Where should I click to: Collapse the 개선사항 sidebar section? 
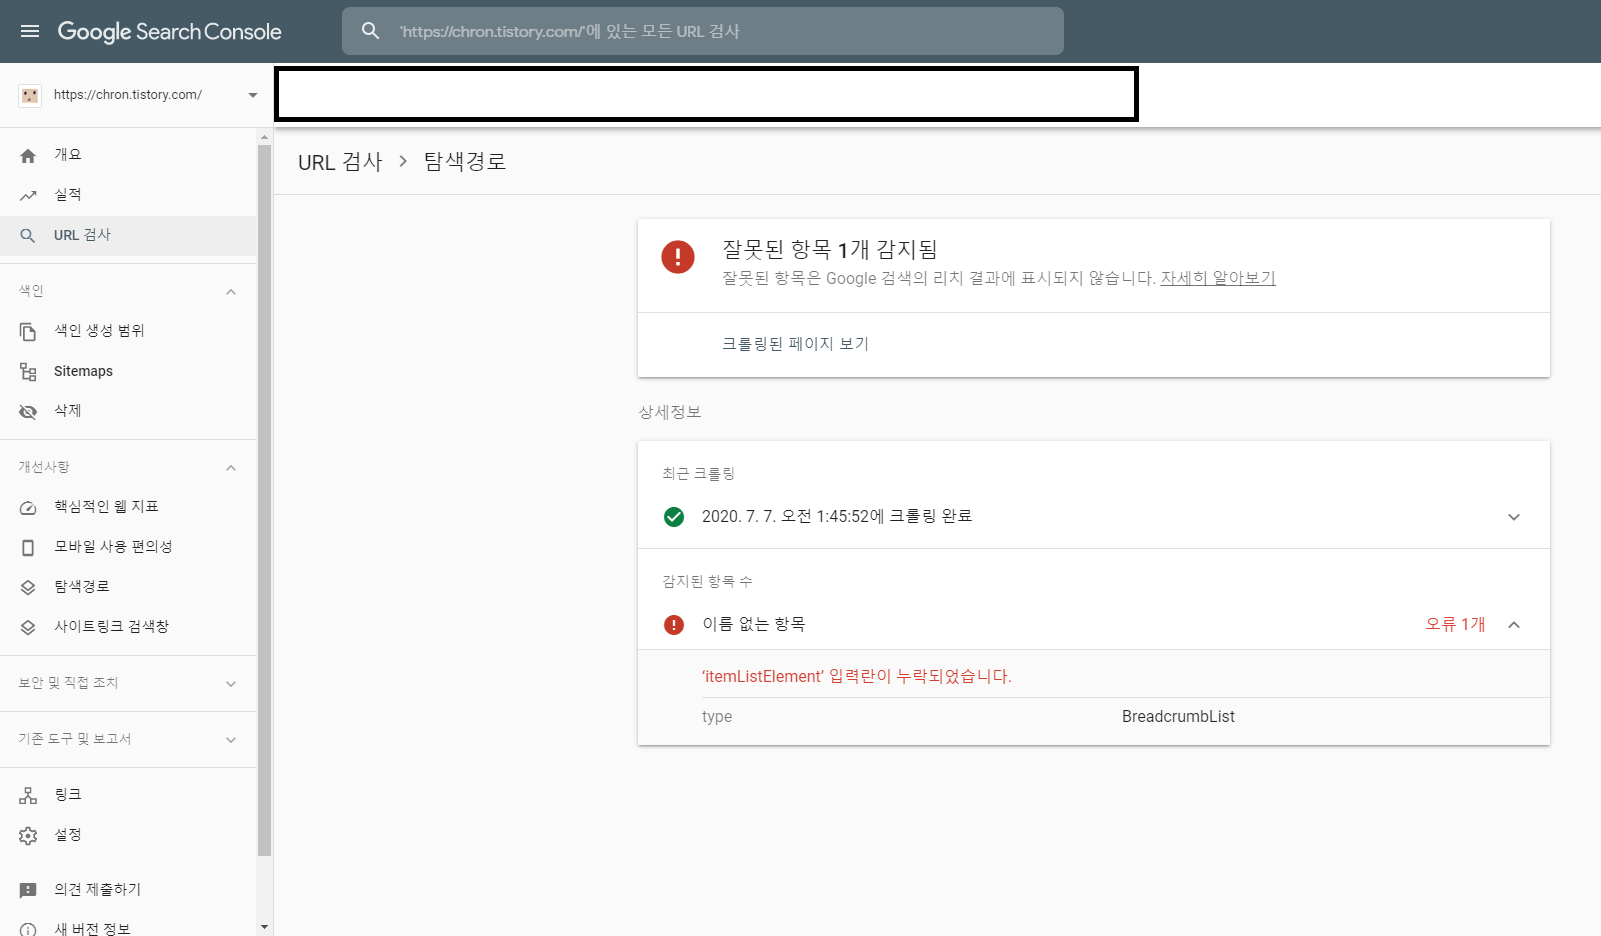click(x=231, y=467)
